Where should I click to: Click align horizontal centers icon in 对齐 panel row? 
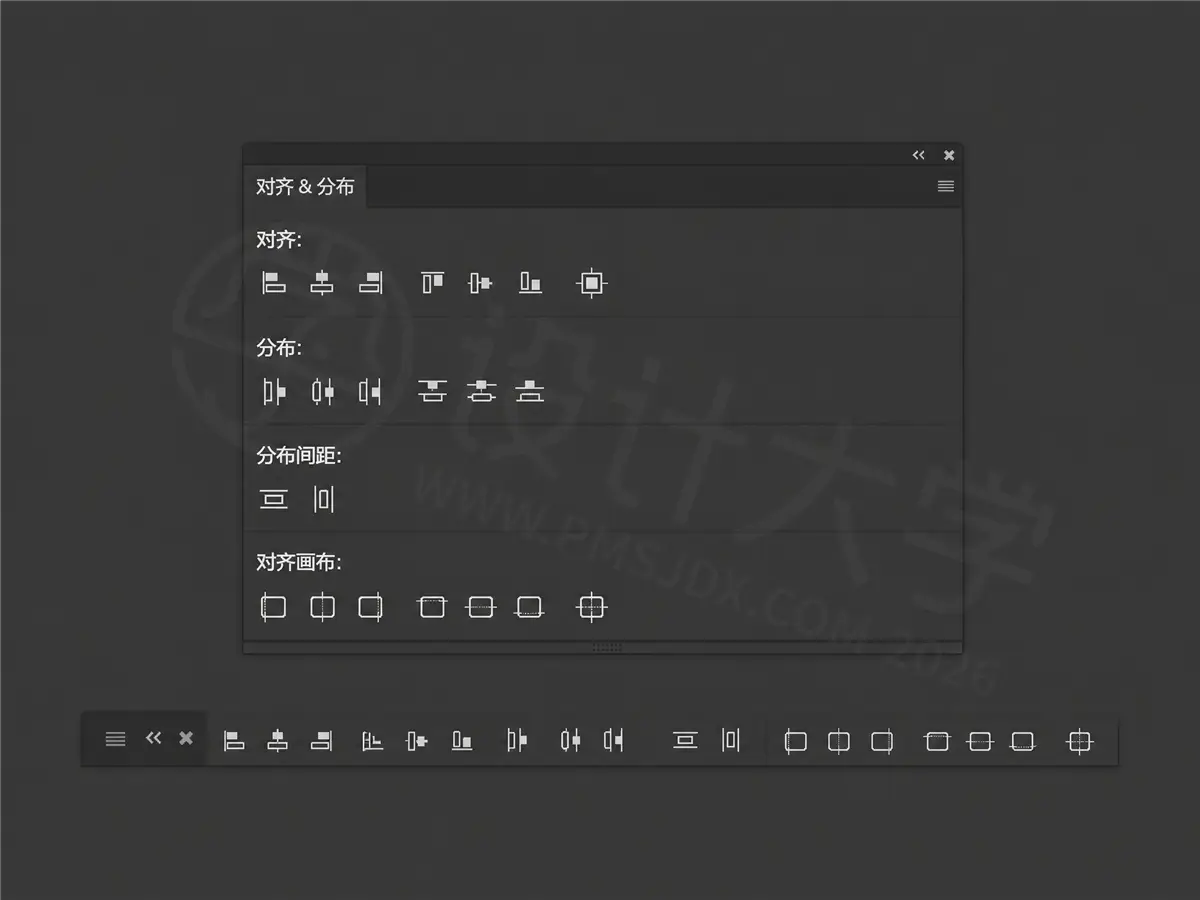321,283
